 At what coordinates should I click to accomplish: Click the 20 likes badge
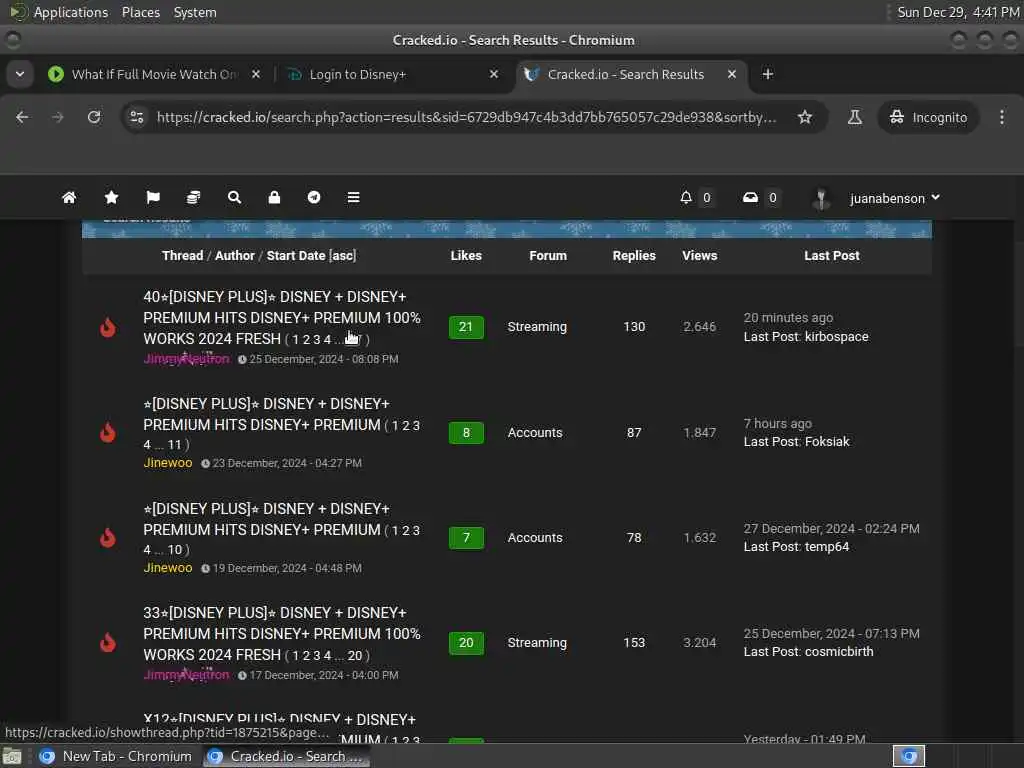[466, 643]
